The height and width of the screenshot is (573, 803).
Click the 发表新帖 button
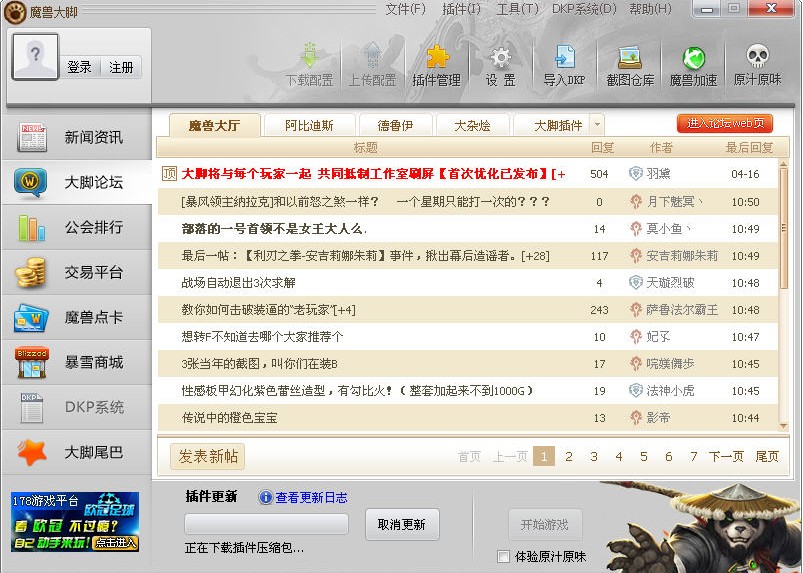pyautogui.click(x=208, y=457)
